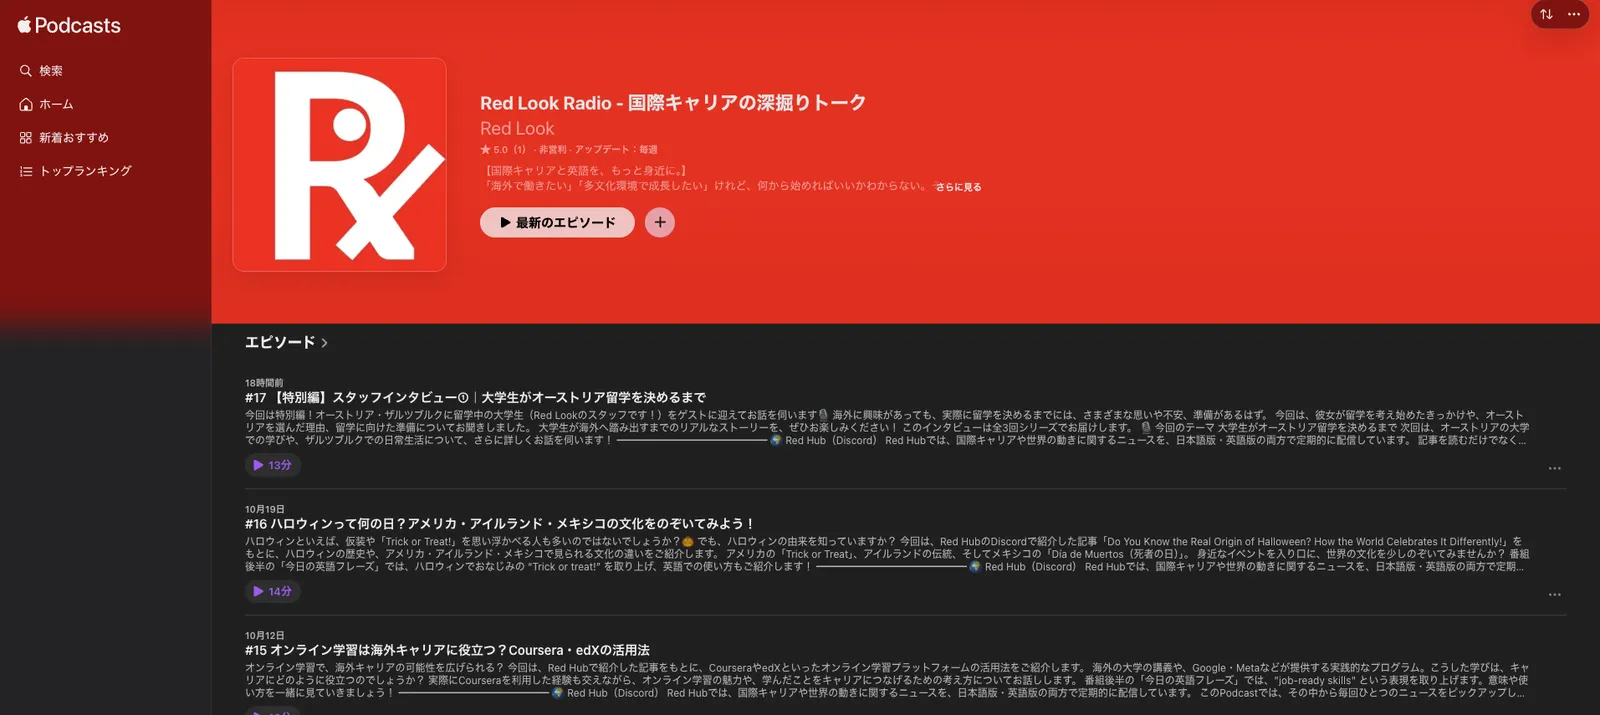Click the description text of episode #17
Image resolution: width=1600 pixels, height=715 pixels.
(887, 427)
